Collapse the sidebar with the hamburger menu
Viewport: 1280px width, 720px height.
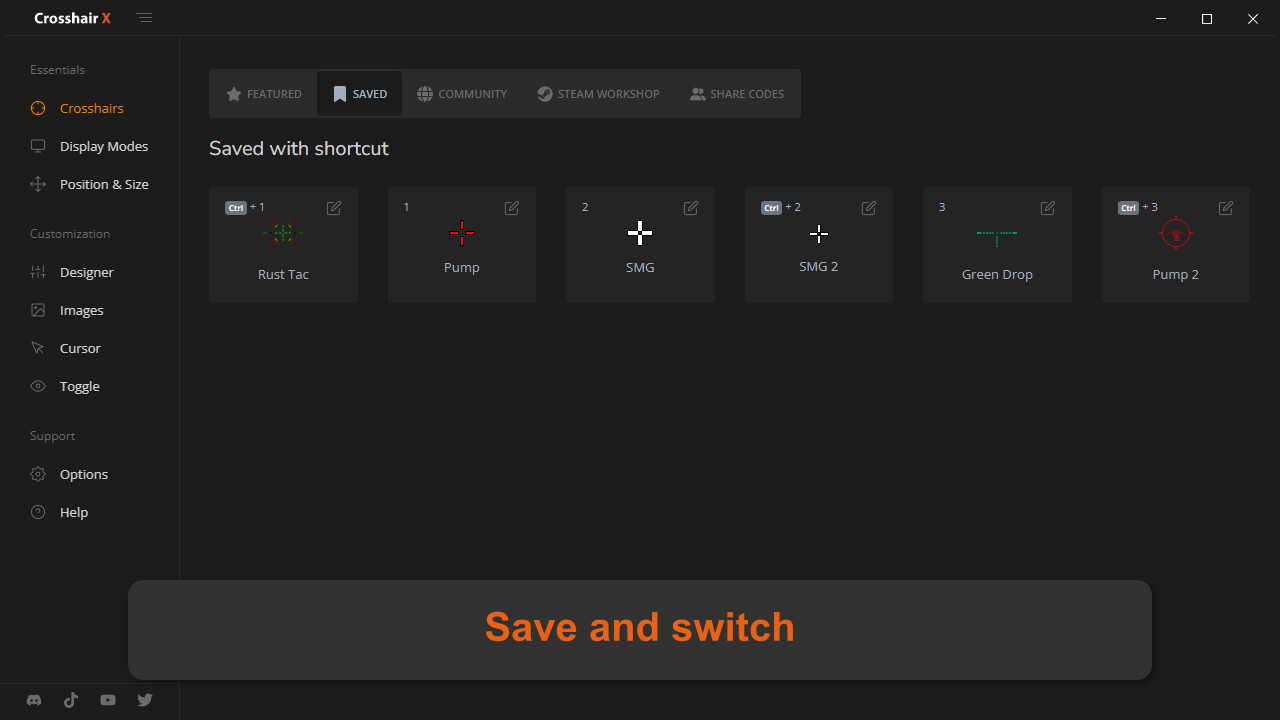coord(145,18)
